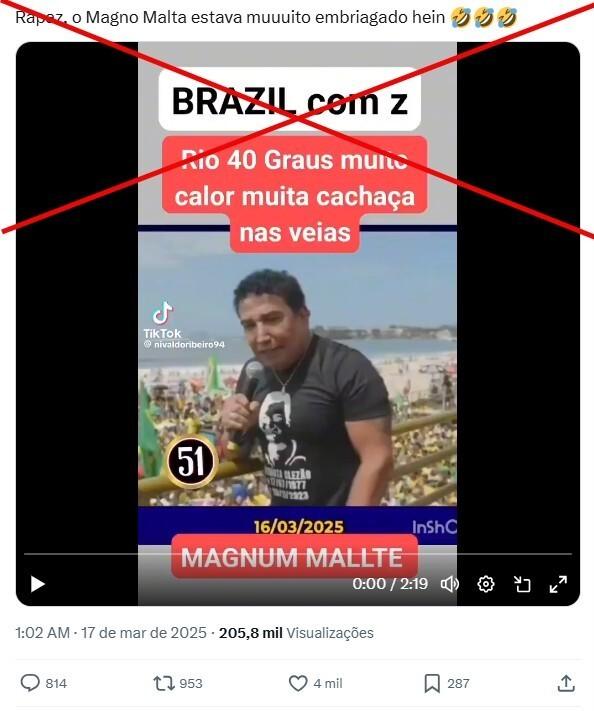The image size is (594, 711).
Task: Seek along the video progress bar
Action: point(297,554)
